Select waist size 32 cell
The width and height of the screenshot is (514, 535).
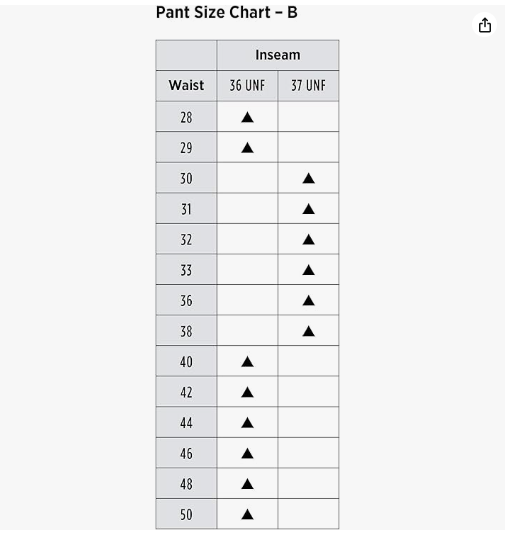click(186, 239)
